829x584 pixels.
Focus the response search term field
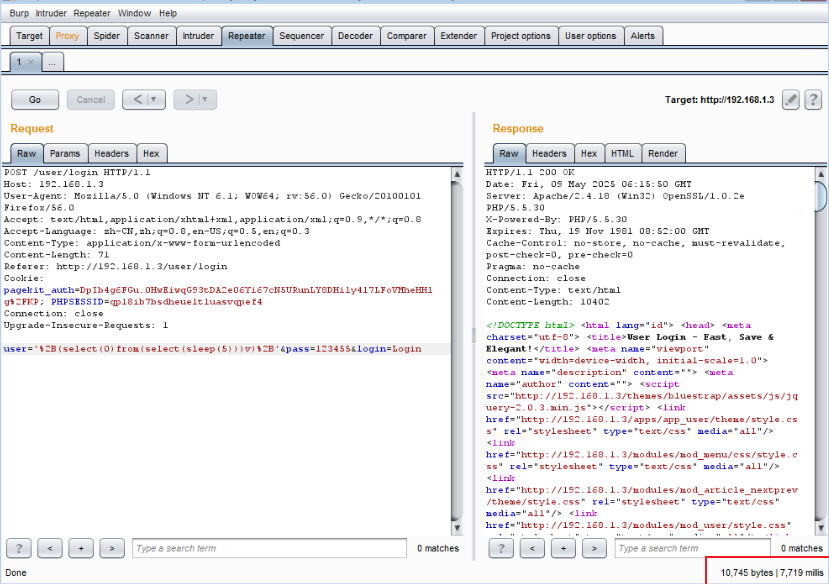coord(693,548)
